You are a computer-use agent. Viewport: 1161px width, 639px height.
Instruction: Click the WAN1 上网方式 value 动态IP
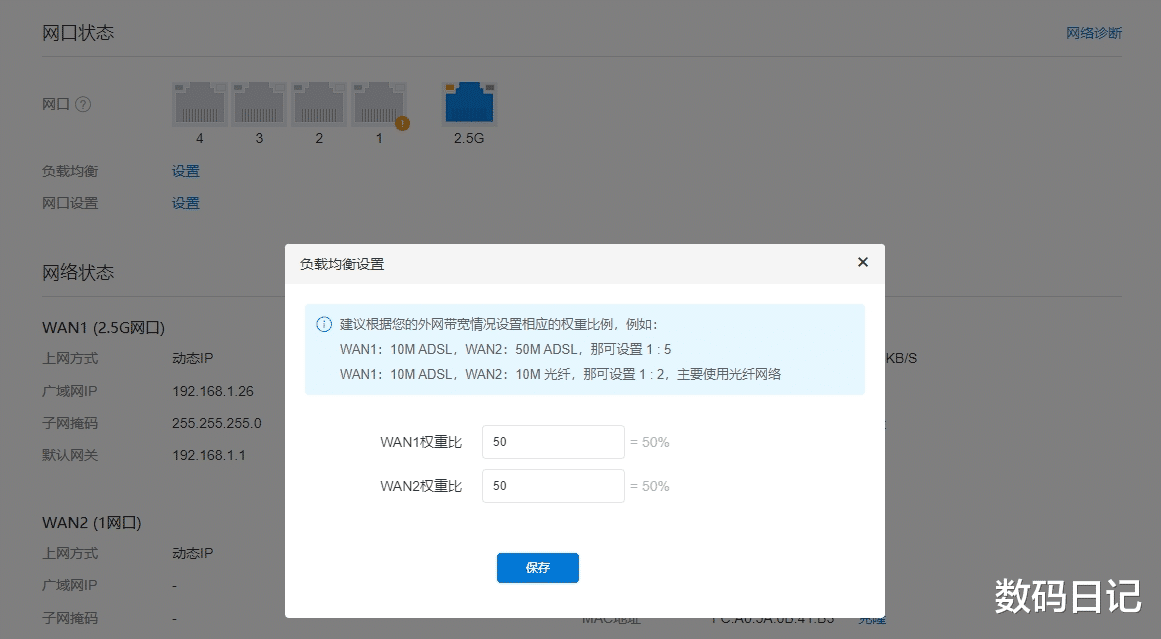[193, 358]
